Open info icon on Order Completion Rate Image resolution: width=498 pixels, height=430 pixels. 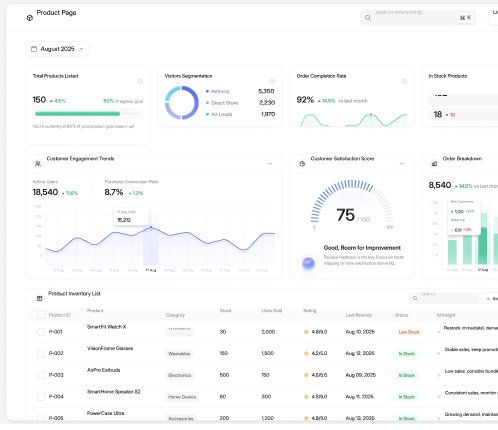point(404,81)
